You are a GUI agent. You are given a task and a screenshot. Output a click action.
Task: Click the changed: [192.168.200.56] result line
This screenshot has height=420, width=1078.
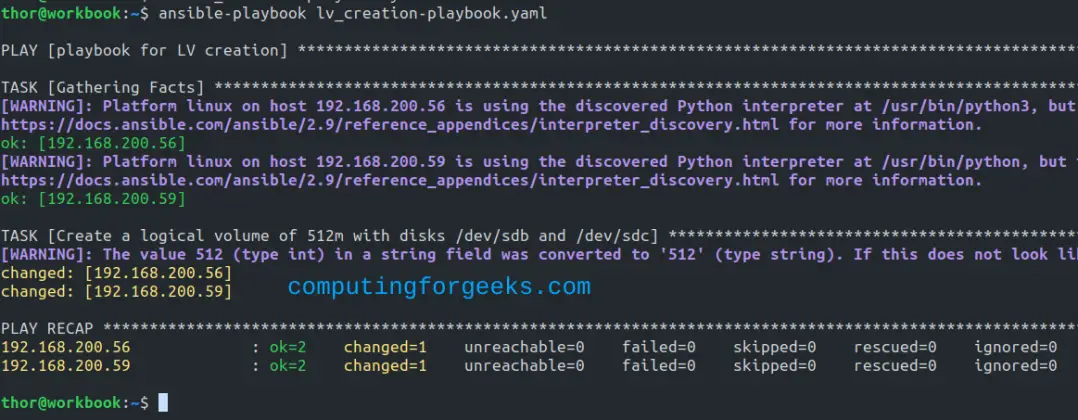click(x=116, y=273)
